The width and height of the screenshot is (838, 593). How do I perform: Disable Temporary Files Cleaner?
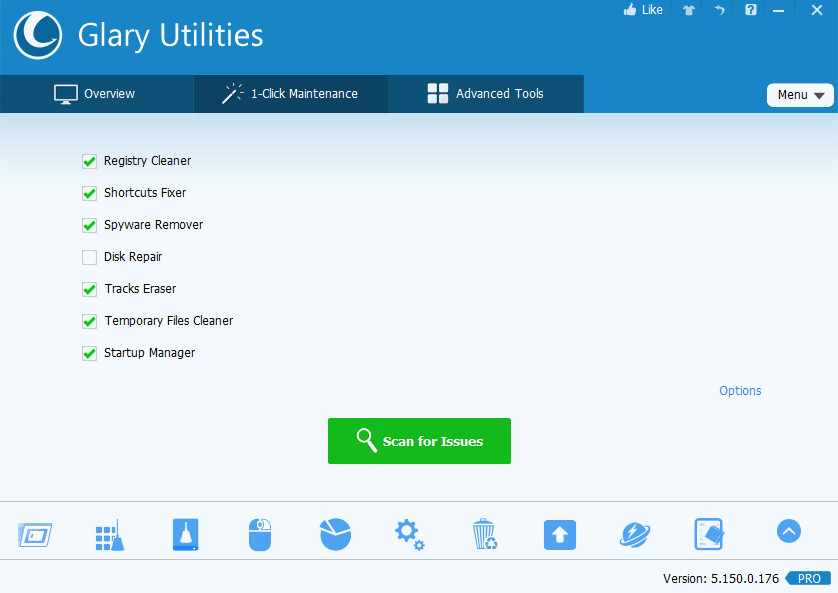[x=89, y=321]
